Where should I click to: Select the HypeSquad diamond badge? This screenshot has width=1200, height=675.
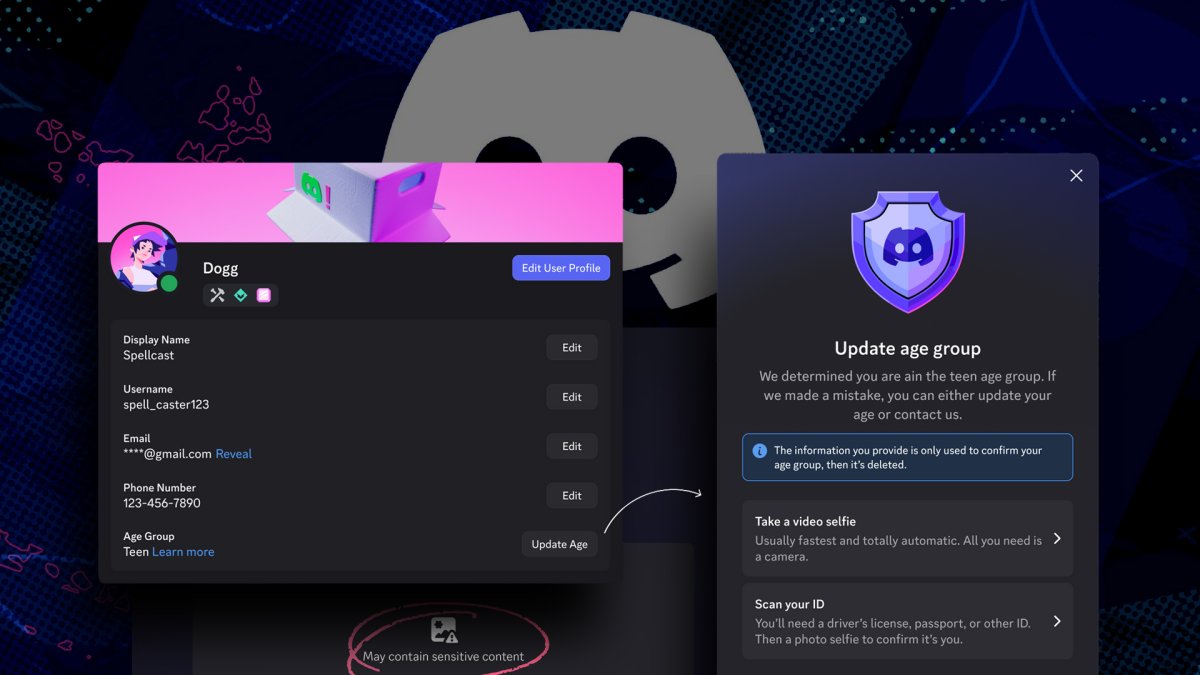(240, 295)
